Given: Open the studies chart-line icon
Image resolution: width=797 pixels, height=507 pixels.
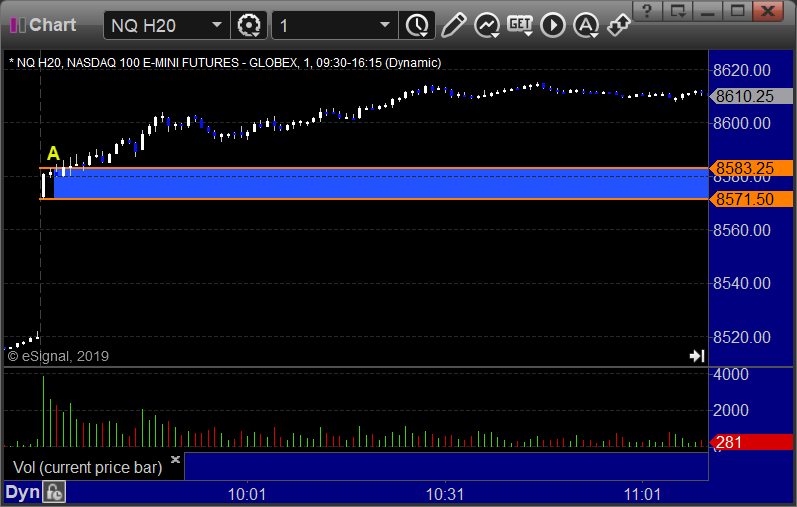Looking at the screenshot, I should click(487, 25).
